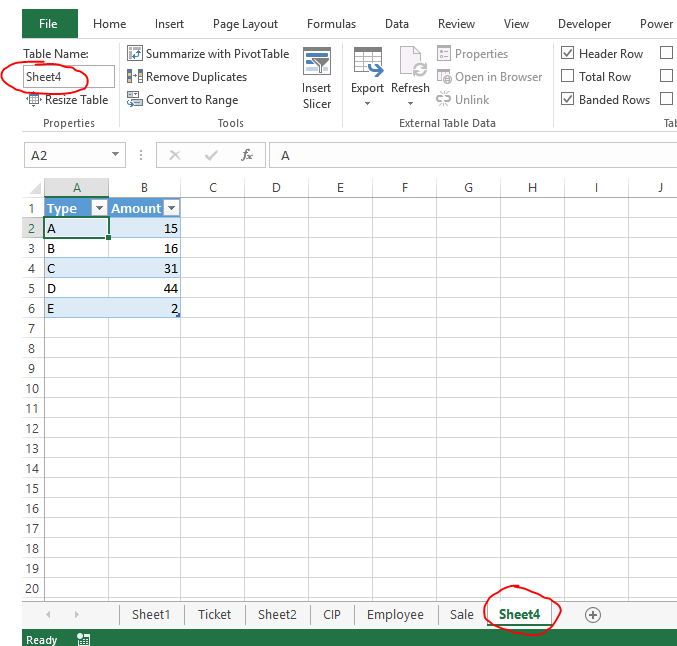The height and width of the screenshot is (646, 677).
Task: Click Remove Duplicates label
Action: pyautogui.click(x=196, y=77)
